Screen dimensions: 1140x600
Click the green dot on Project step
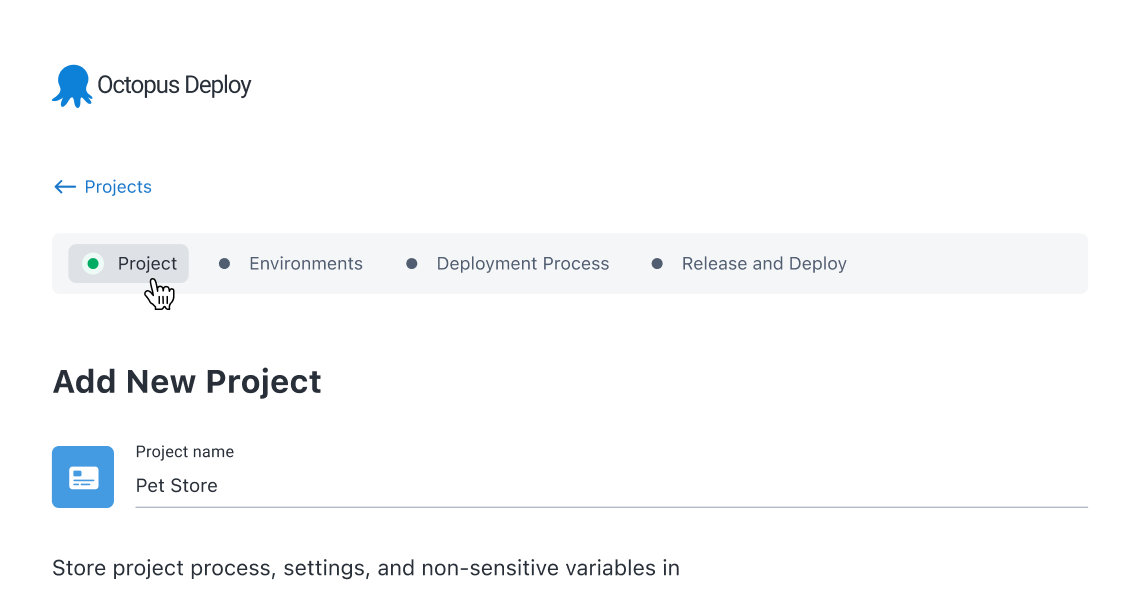[x=93, y=264]
